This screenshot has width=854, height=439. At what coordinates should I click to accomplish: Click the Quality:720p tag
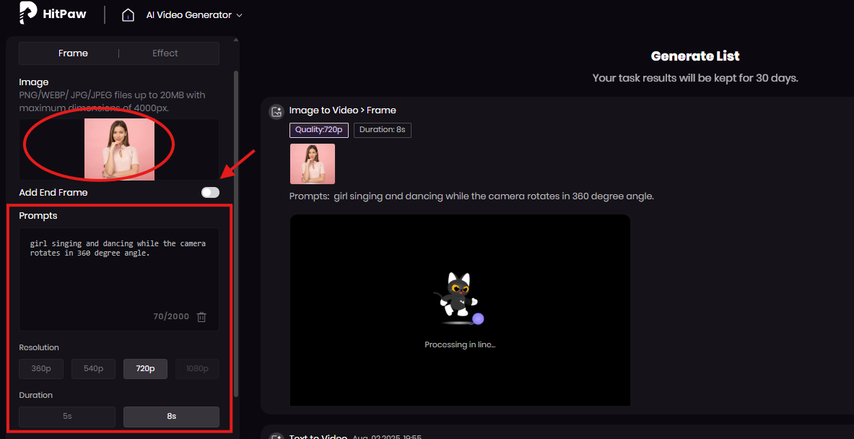[x=319, y=130]
